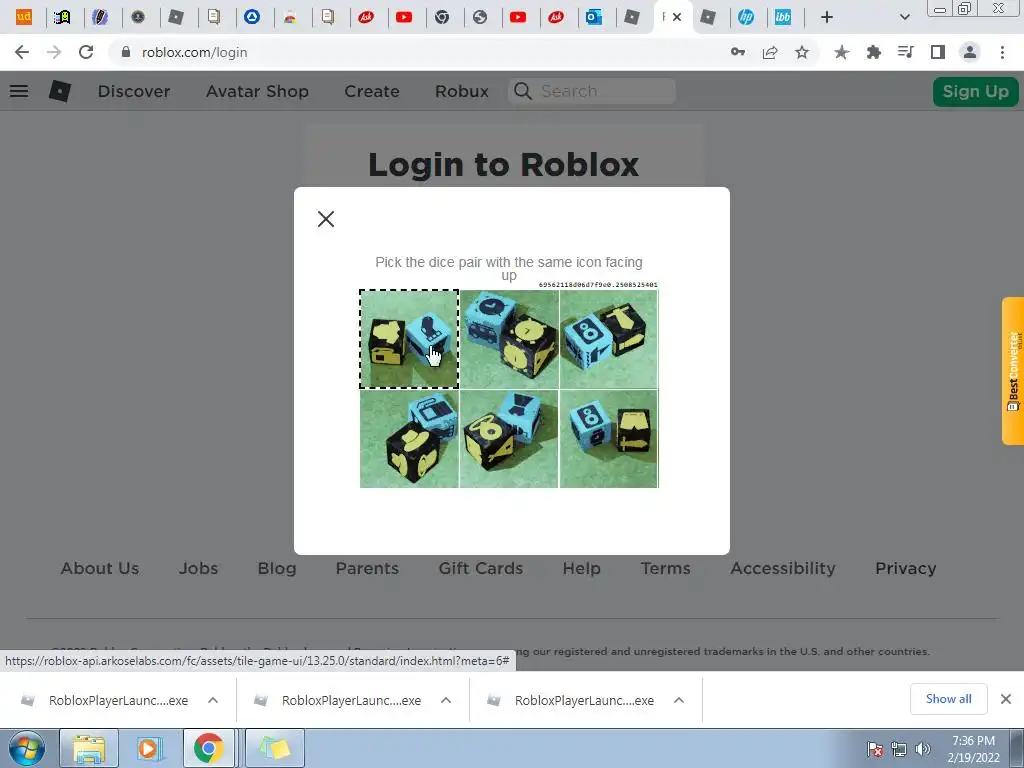Viewport: 1024px width, 768px height.
Task: Open the Help footer link
Action: tap(581, 568)
